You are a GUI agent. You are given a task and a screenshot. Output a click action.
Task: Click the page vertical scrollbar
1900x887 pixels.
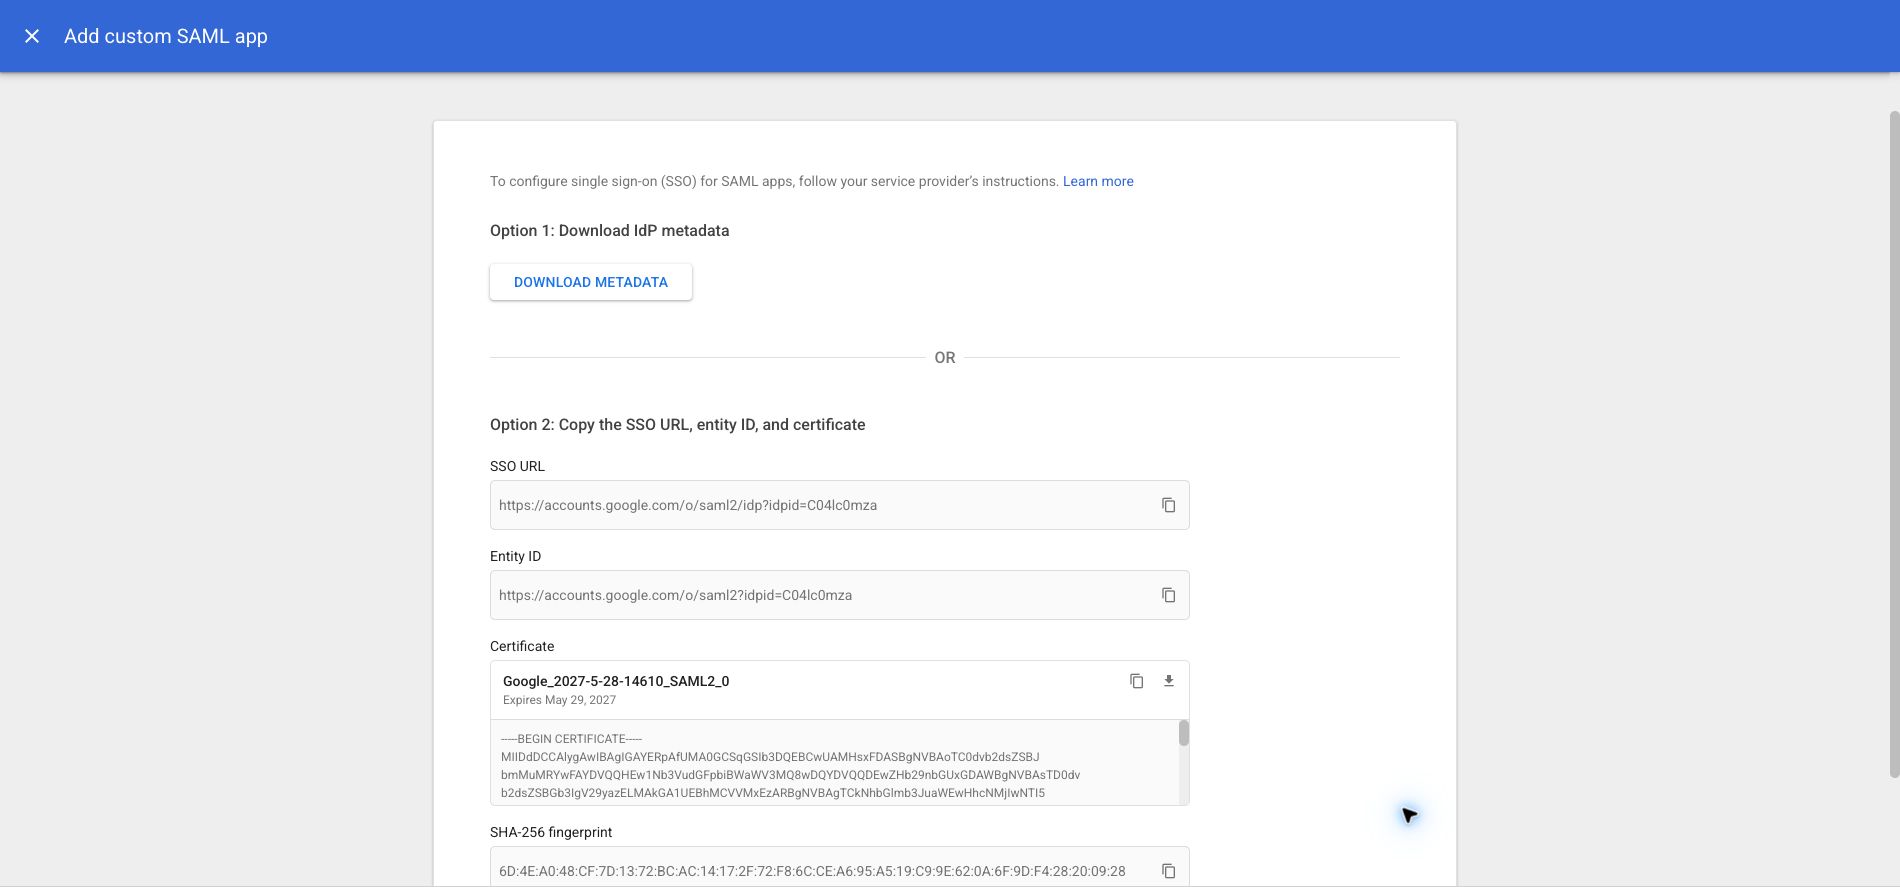click(x=1894, y=445)
